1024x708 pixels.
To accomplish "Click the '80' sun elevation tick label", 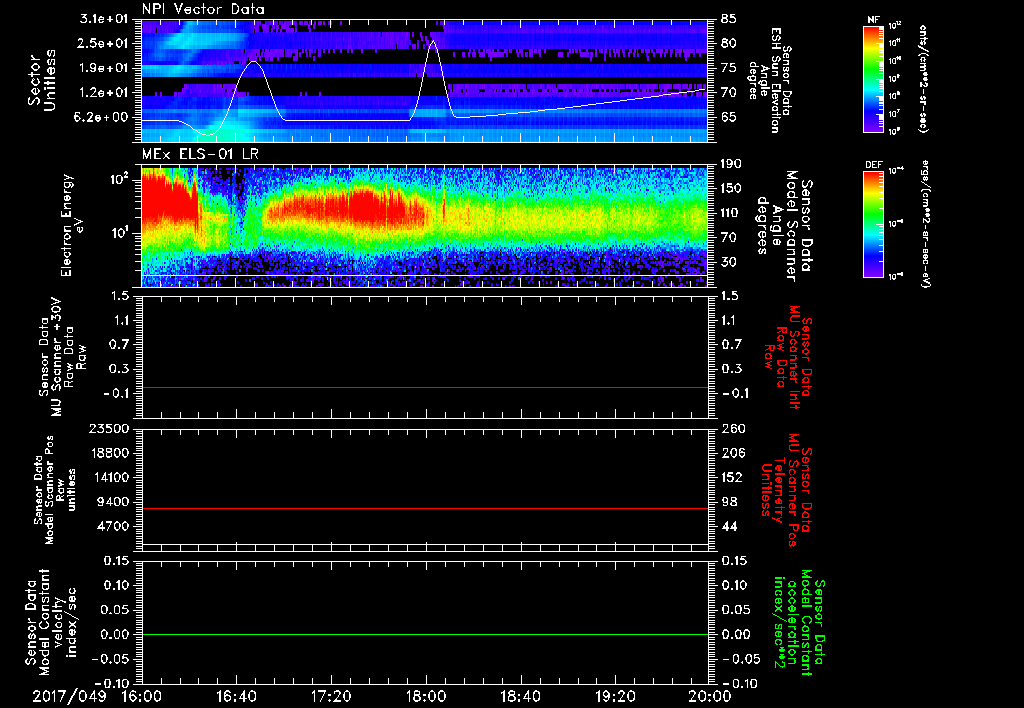I will tap(729, 43).
